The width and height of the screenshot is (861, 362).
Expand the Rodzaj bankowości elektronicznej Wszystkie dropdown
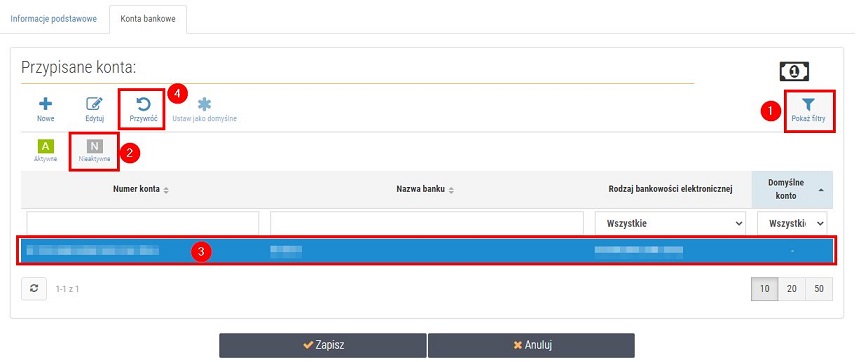coord(670,224)
